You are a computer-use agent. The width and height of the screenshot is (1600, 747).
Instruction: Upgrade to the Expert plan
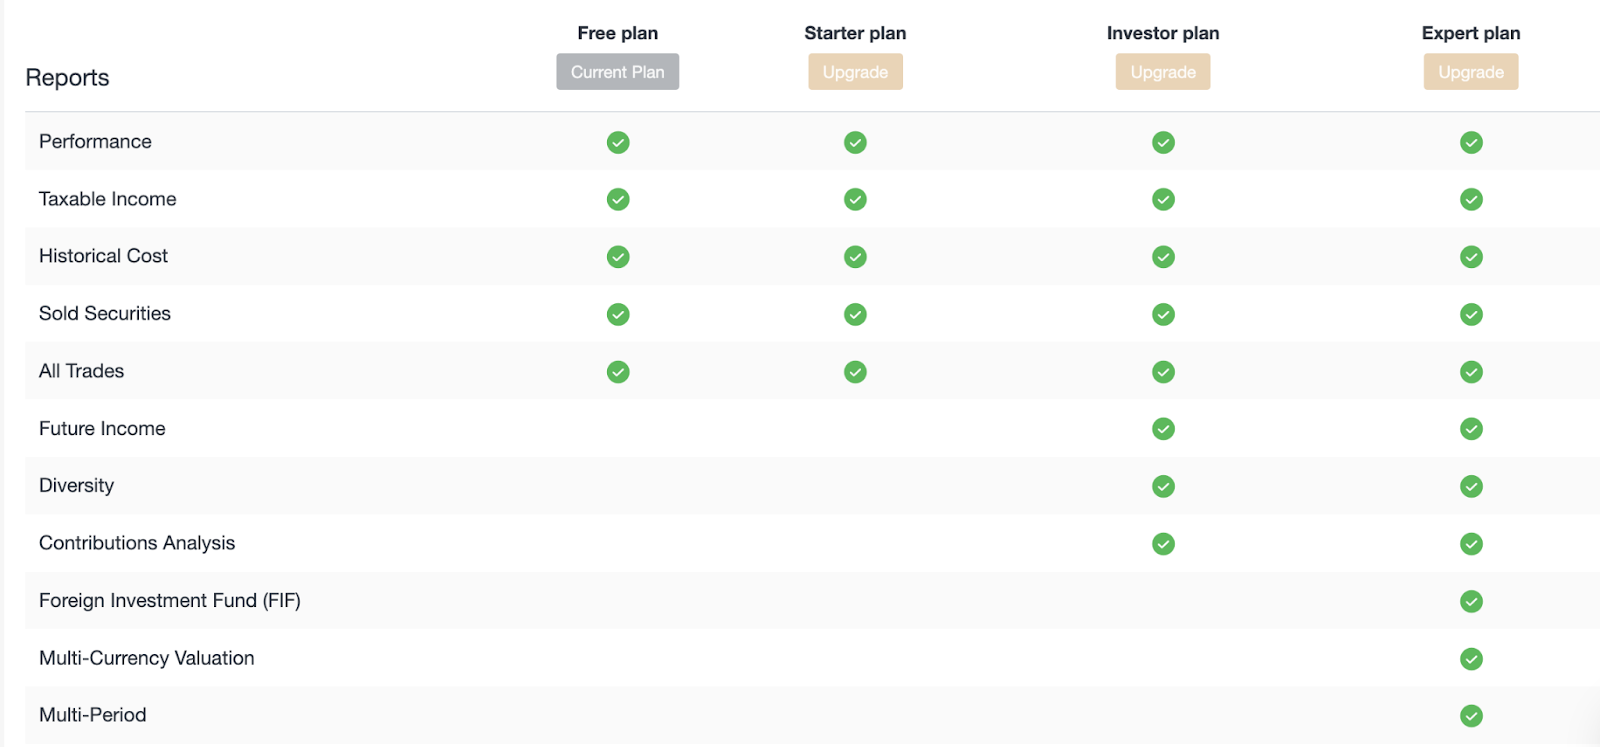[x=1471, y=72]
